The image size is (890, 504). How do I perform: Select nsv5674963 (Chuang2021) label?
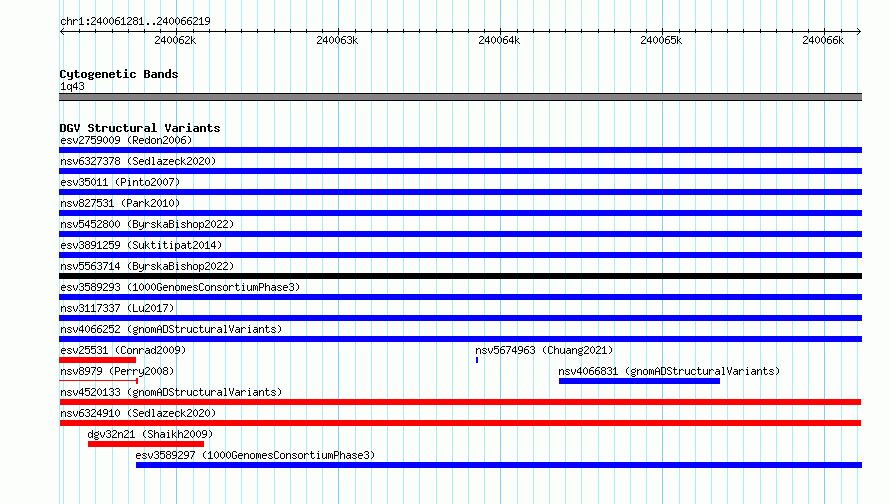[x=544, y=350]
